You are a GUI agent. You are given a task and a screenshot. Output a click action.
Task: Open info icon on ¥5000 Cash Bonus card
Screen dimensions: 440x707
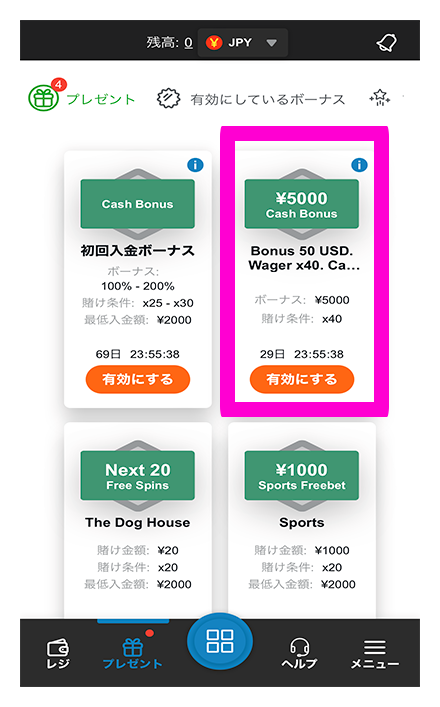click(359, 165)
